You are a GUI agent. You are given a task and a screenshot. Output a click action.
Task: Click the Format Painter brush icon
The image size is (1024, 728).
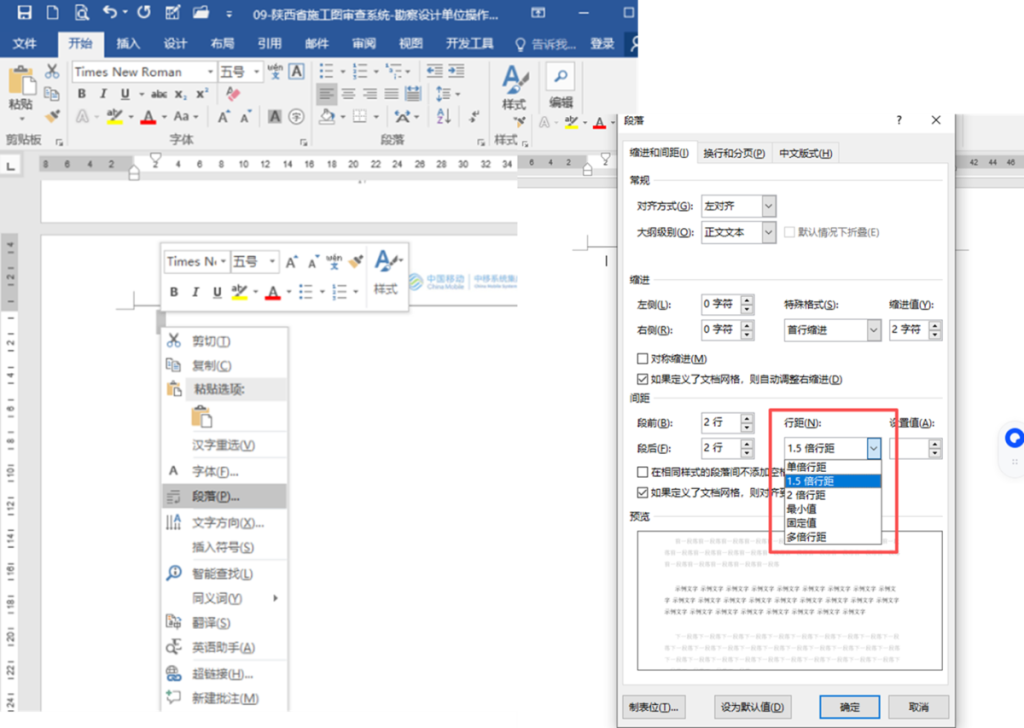pyautogui.click(x=52, y=116)
